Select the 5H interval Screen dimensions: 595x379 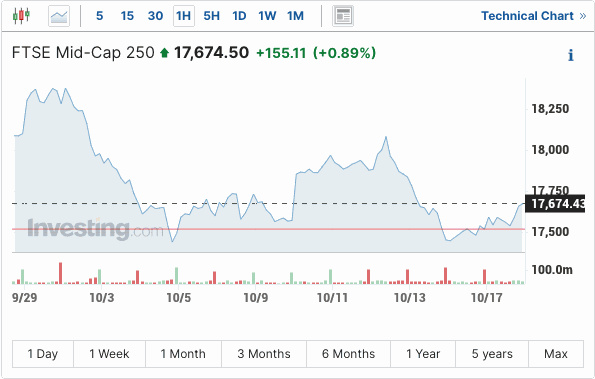tap(211, 16)
